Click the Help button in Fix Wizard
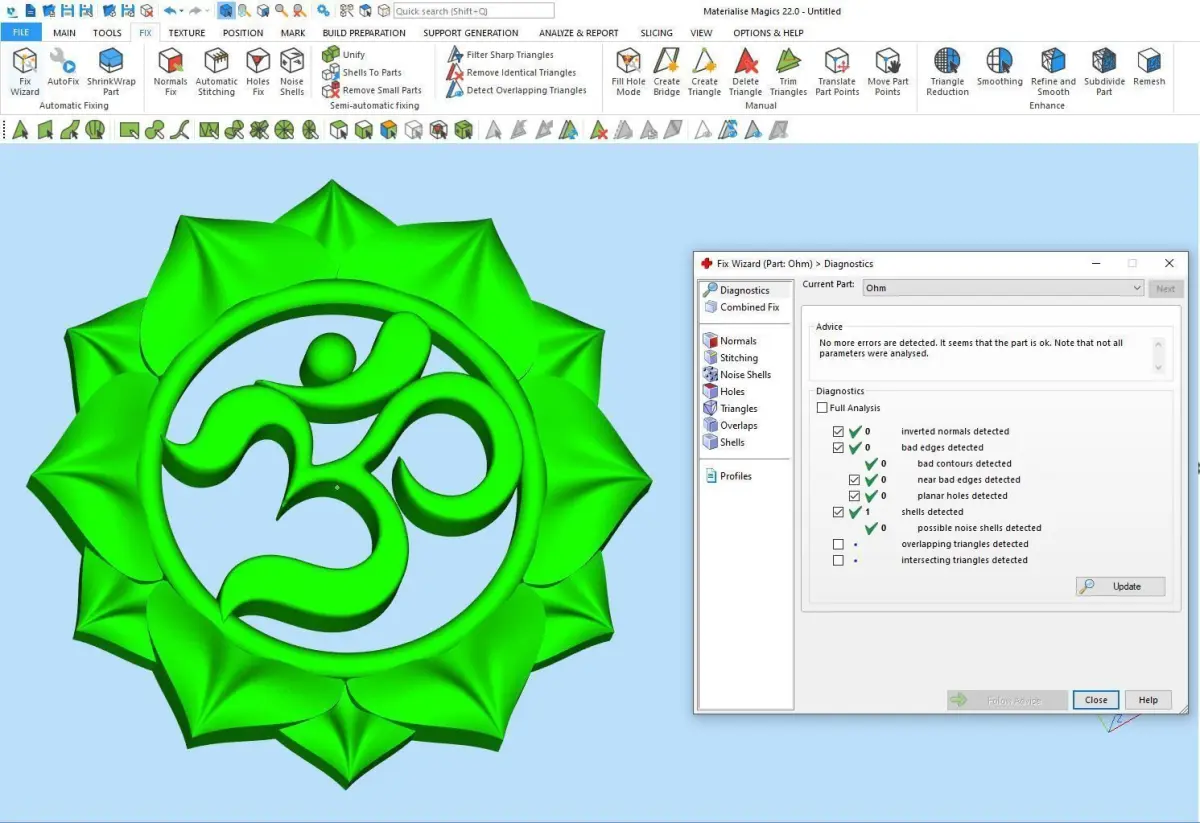 point(1148,700)
